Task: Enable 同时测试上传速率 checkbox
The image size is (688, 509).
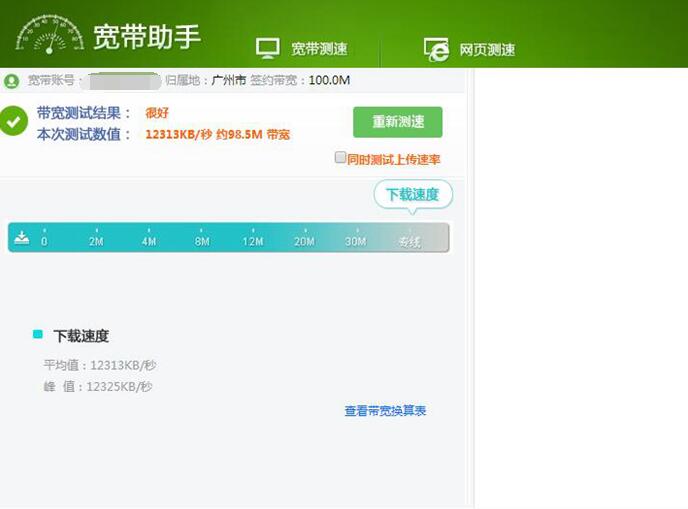Action: click(x=340, y=157)
